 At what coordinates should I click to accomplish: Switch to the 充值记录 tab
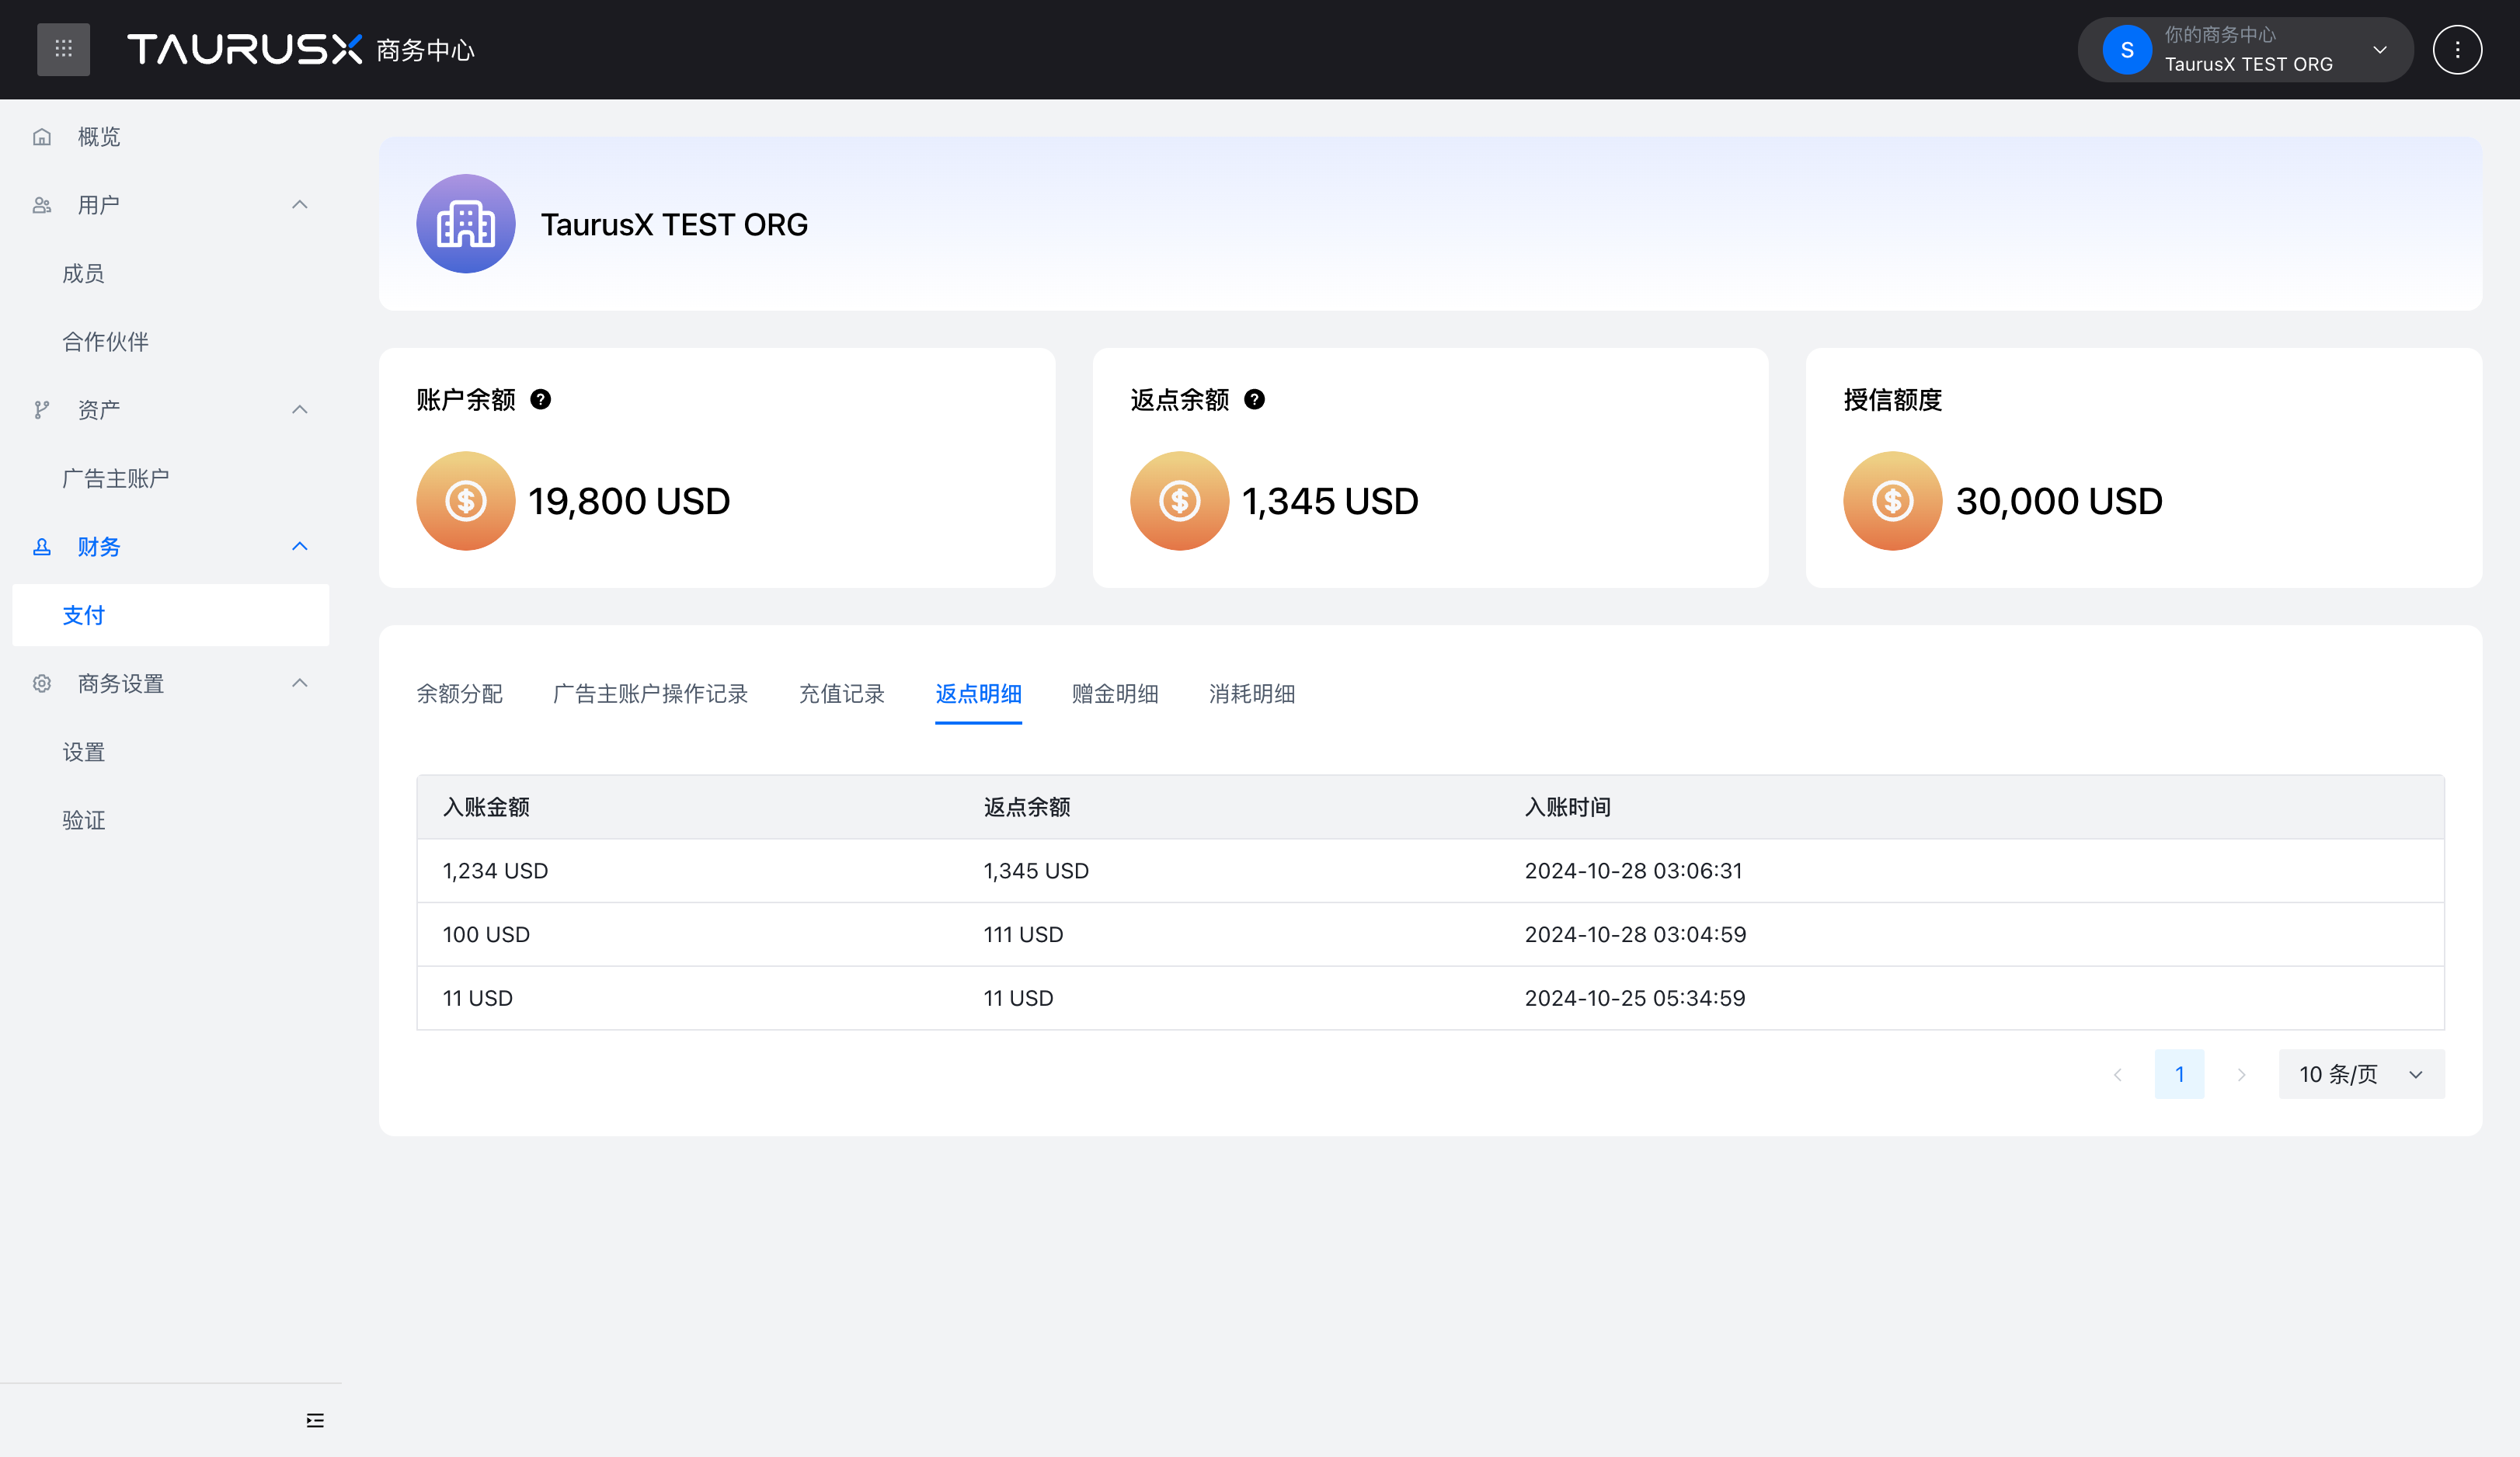pyautogui.click(x=842, y=694)
